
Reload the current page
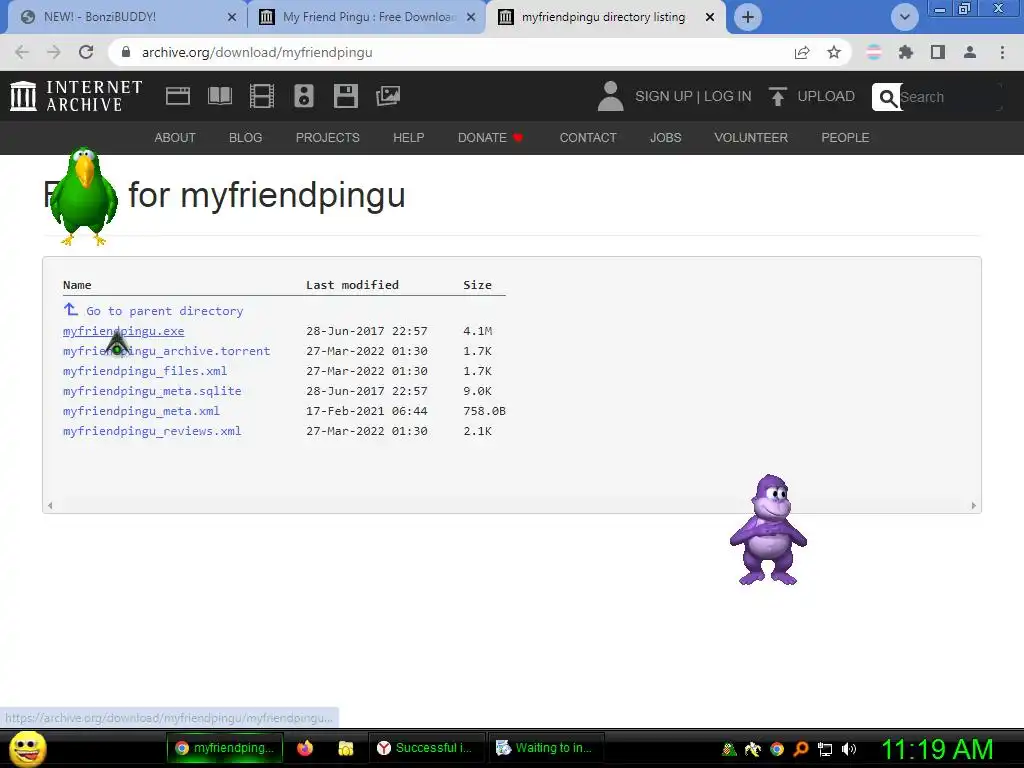(86, 52)
